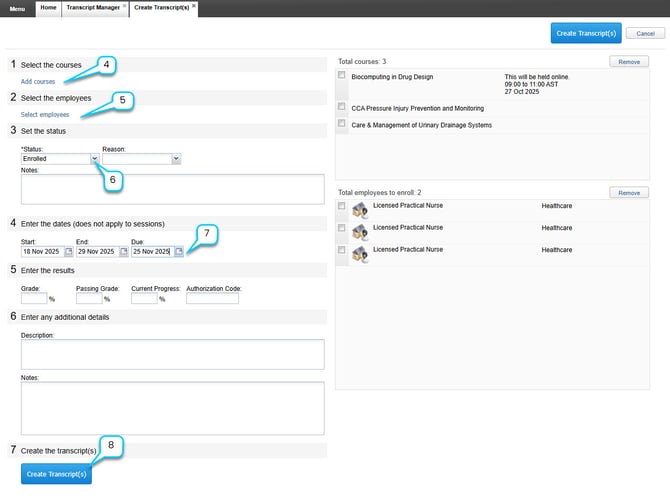Check the Biocomputing in Drug Design course
670x499 pixels.
click(x=342, y=76)
